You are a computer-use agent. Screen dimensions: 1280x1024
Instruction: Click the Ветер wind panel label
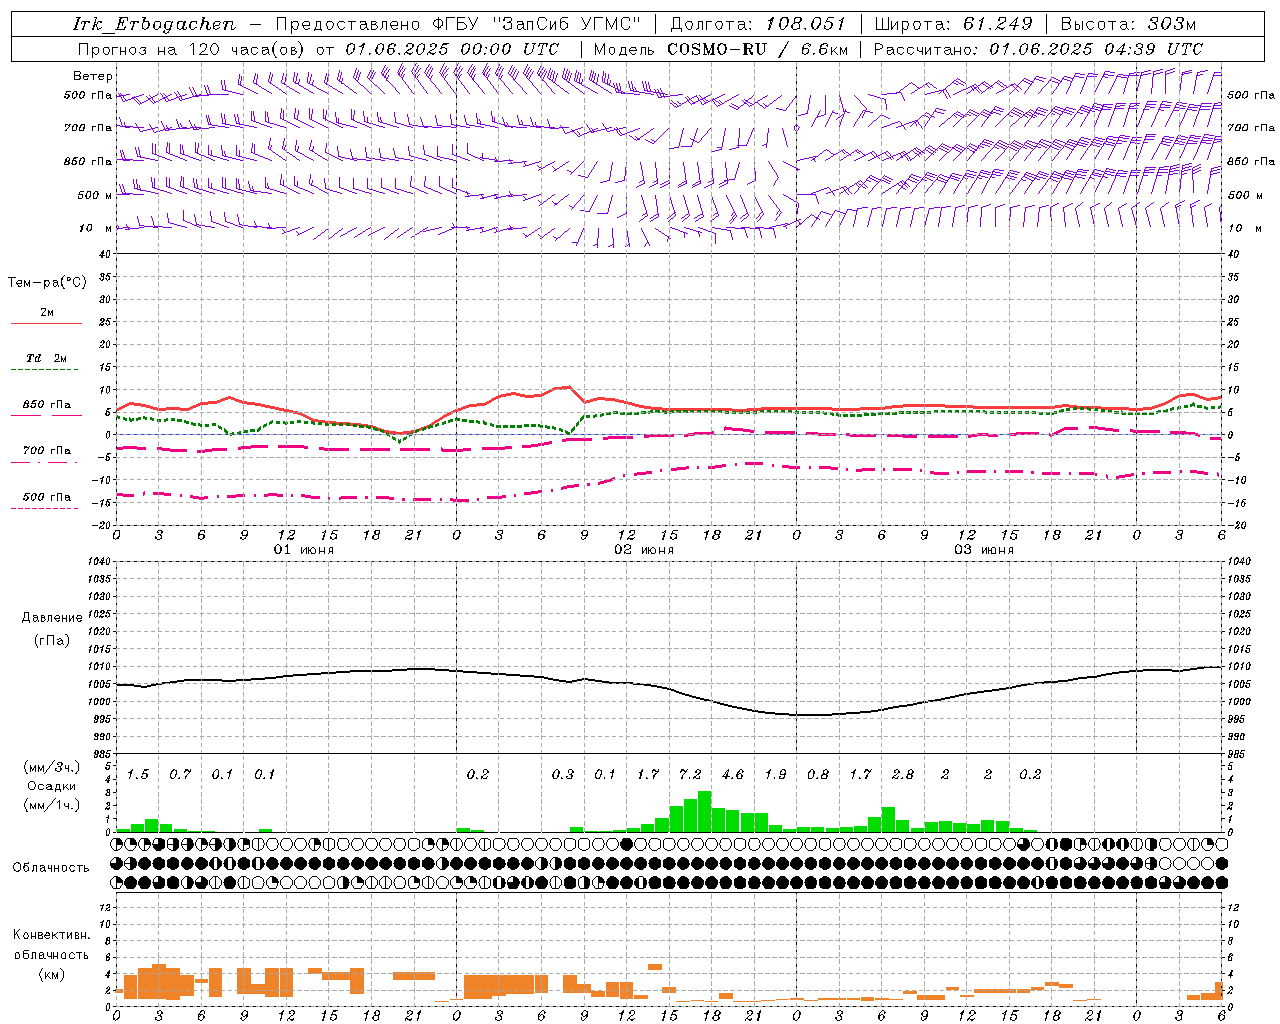[x=93, y=76]
